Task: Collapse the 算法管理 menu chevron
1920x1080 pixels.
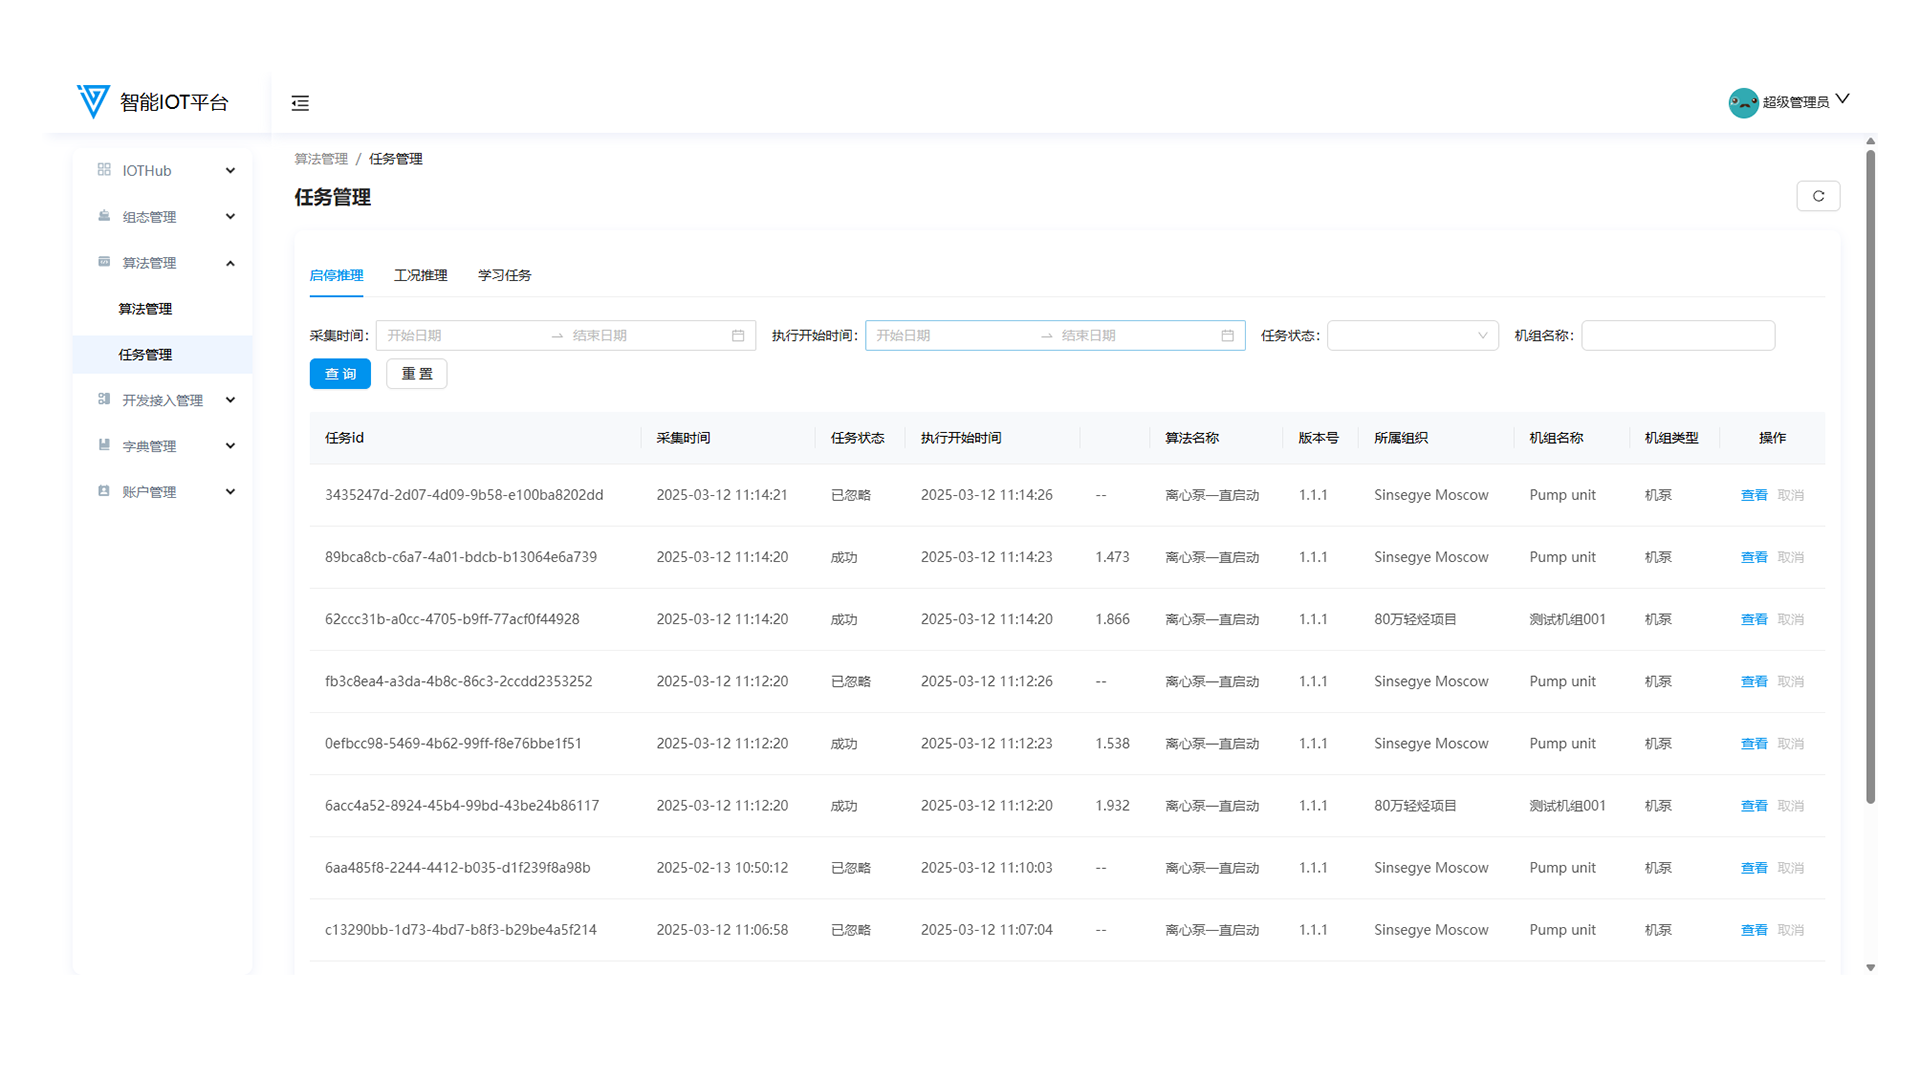Action: click(230, 263)
